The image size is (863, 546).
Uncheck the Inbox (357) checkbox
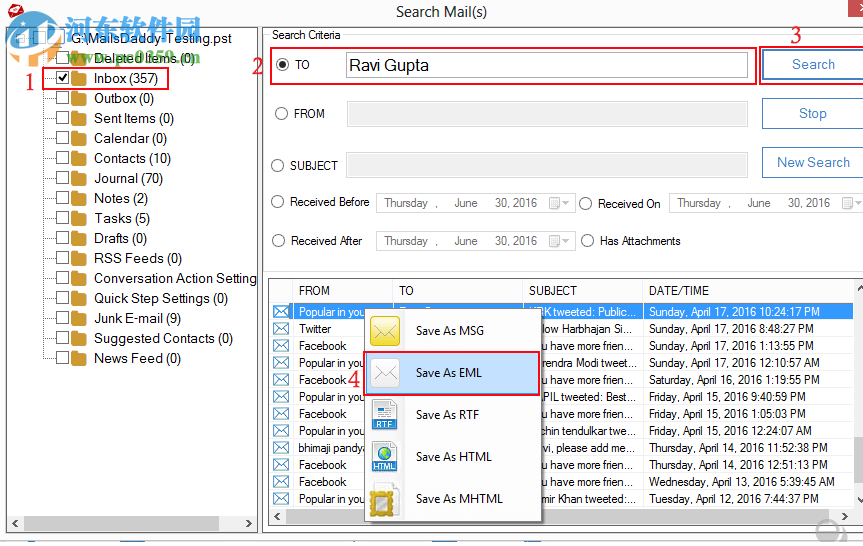tap(63, 78)
